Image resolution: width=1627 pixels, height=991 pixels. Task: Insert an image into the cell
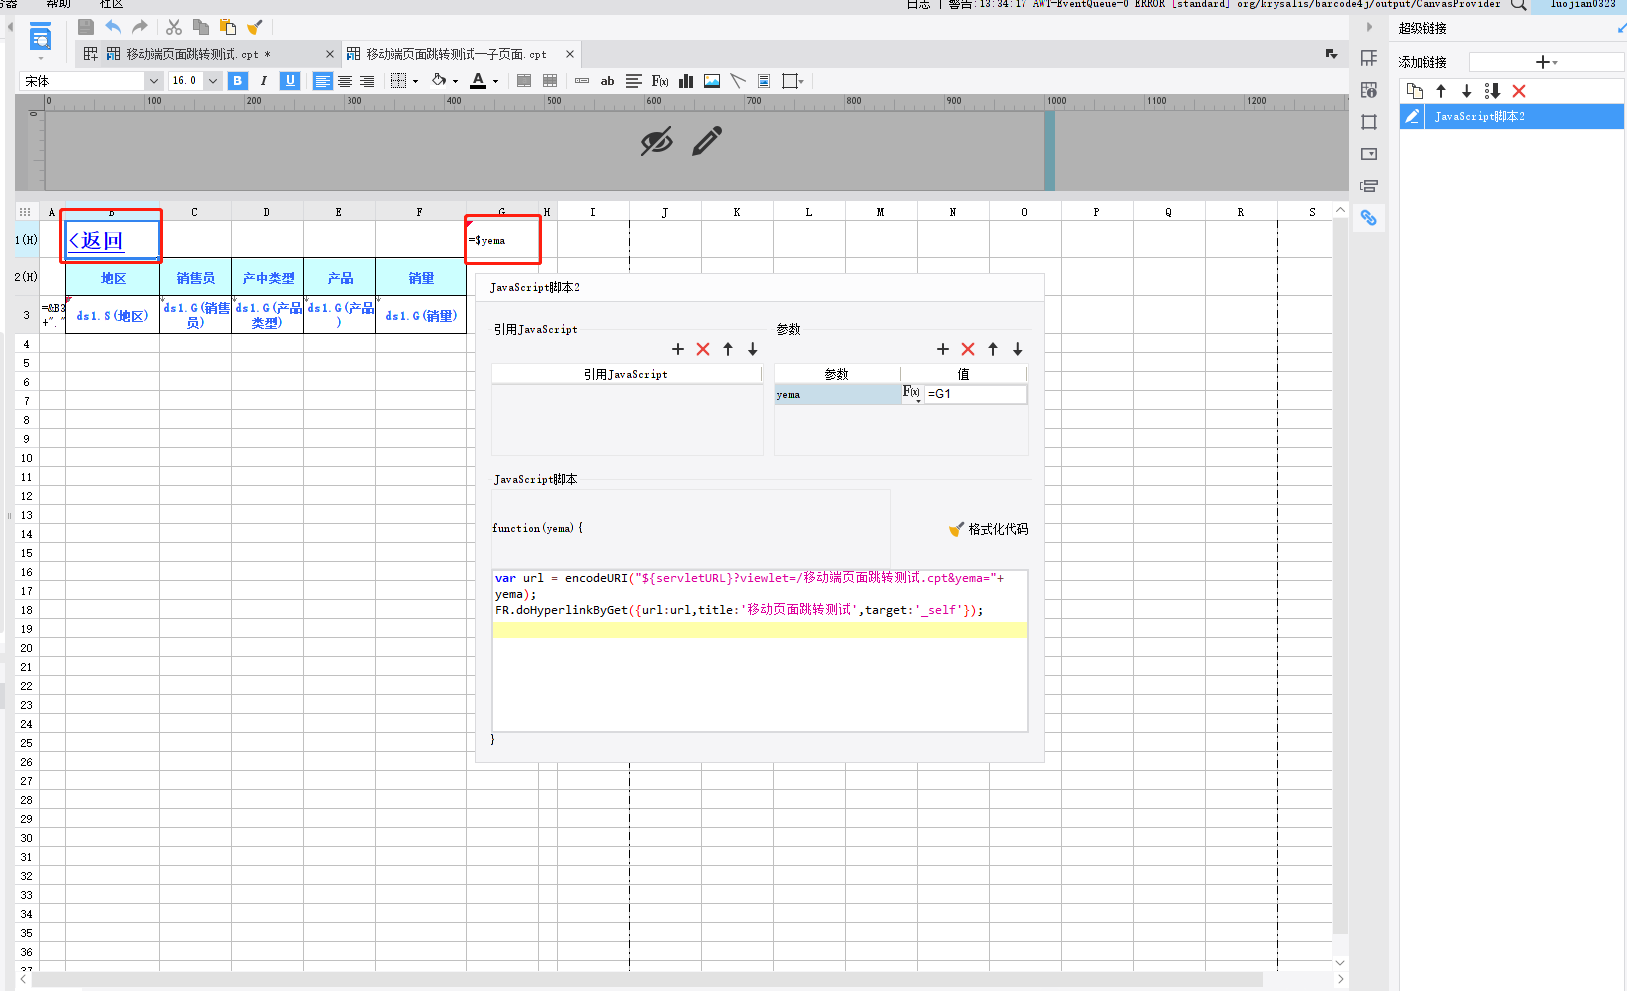click(712, 81)
